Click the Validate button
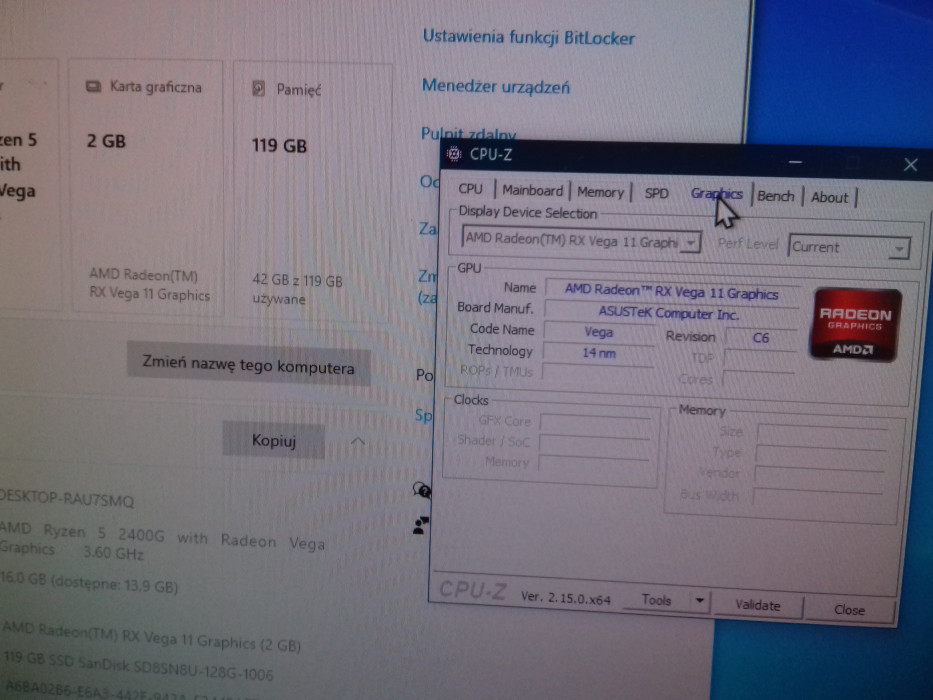Viewport: 933px width, 700px height. coord(757,605)
